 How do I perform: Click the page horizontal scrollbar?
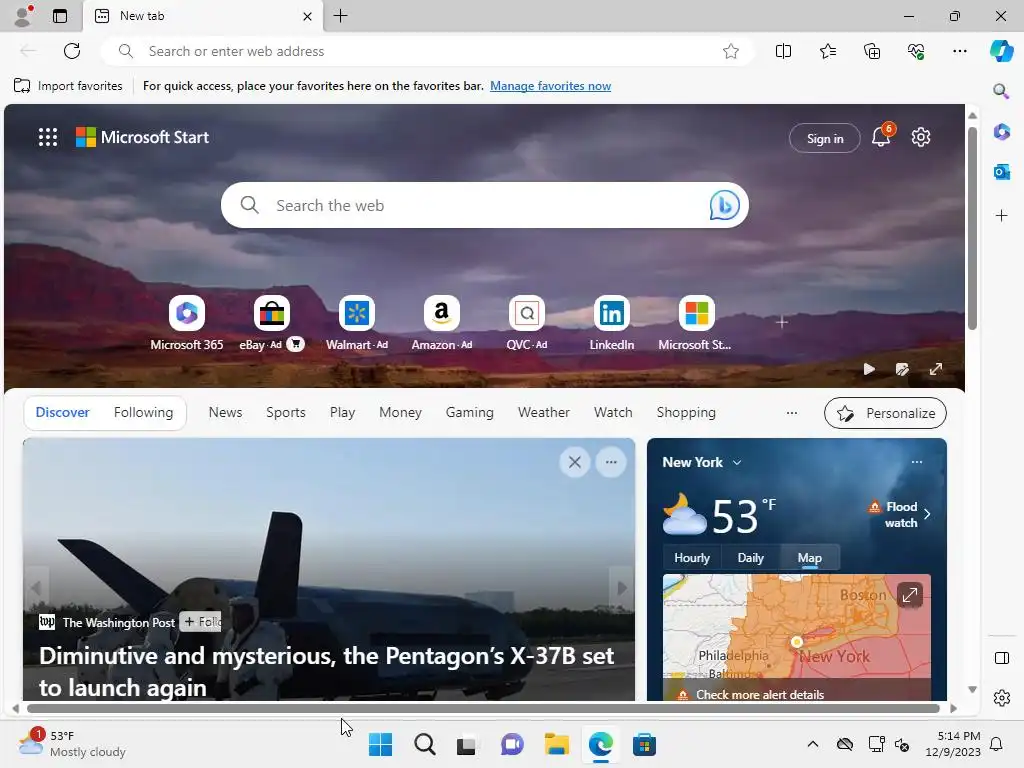(483, 708)
